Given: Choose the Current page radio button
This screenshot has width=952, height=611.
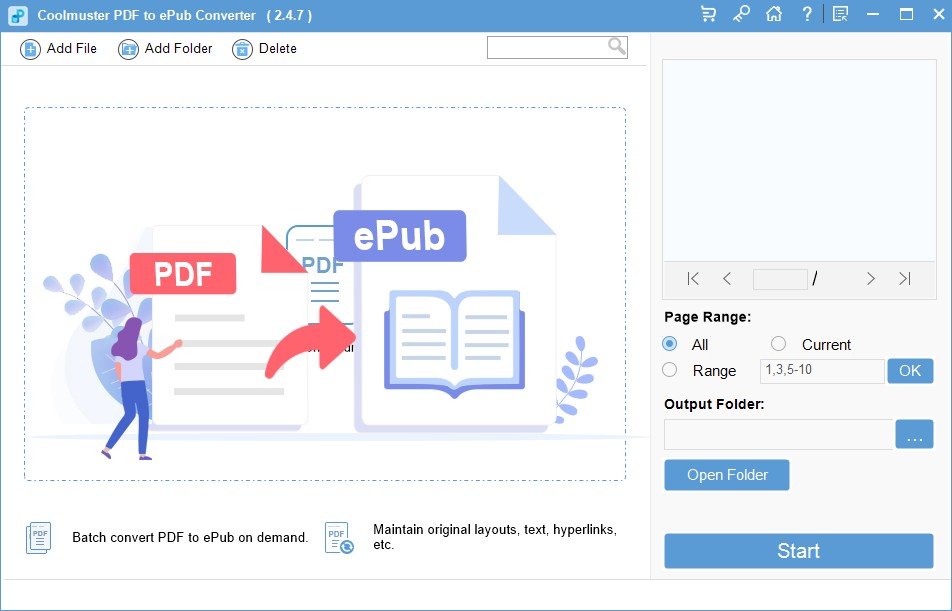Looking at the screenshot, I should (779, 344).
